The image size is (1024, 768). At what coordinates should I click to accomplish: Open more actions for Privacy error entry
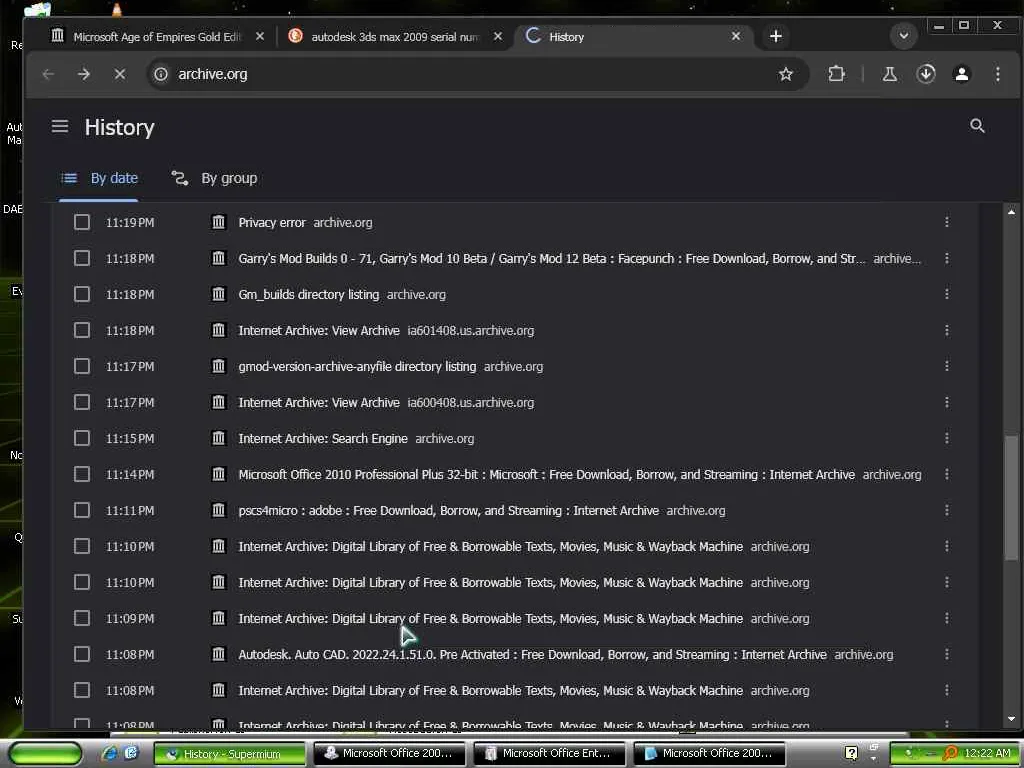[x=946, y=223]
